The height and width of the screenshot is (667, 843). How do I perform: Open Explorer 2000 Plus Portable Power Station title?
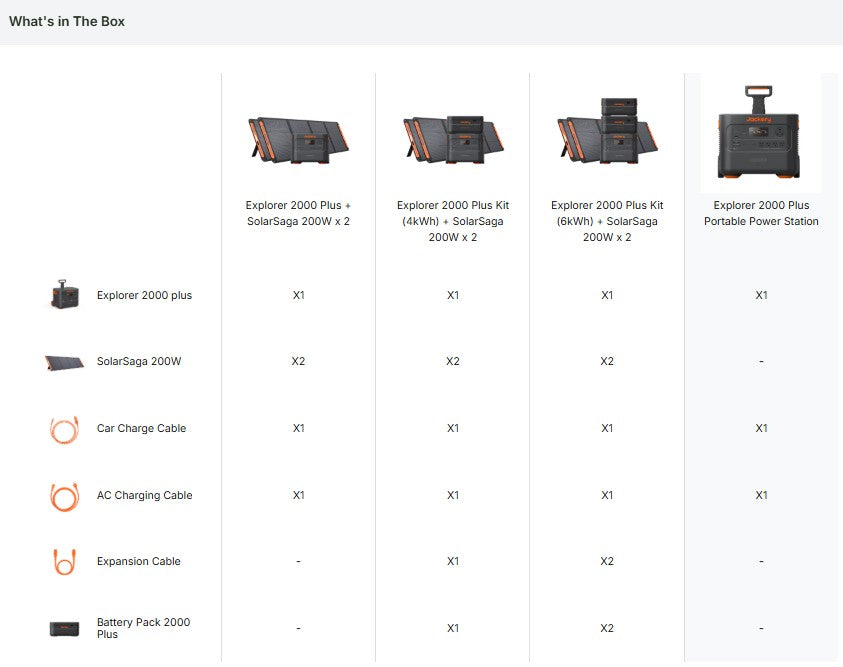pos(761,214)
